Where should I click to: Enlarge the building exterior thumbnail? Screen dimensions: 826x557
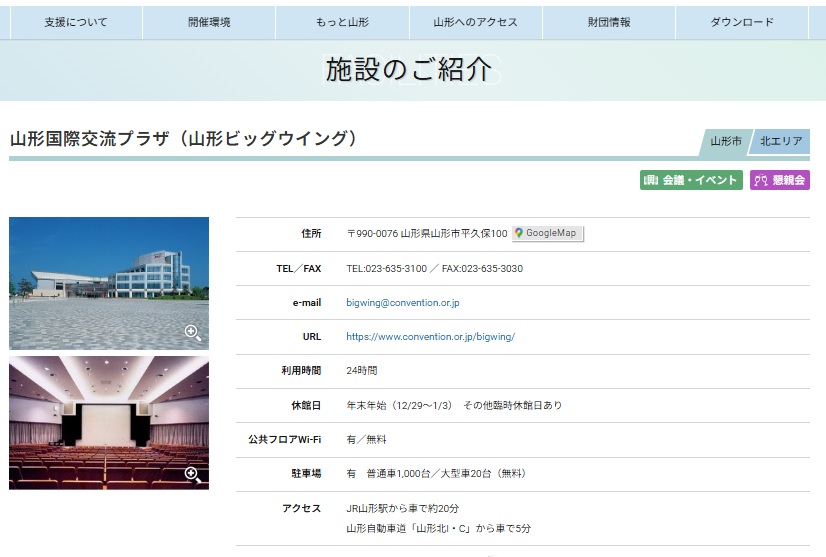click(x=108, y=282)
